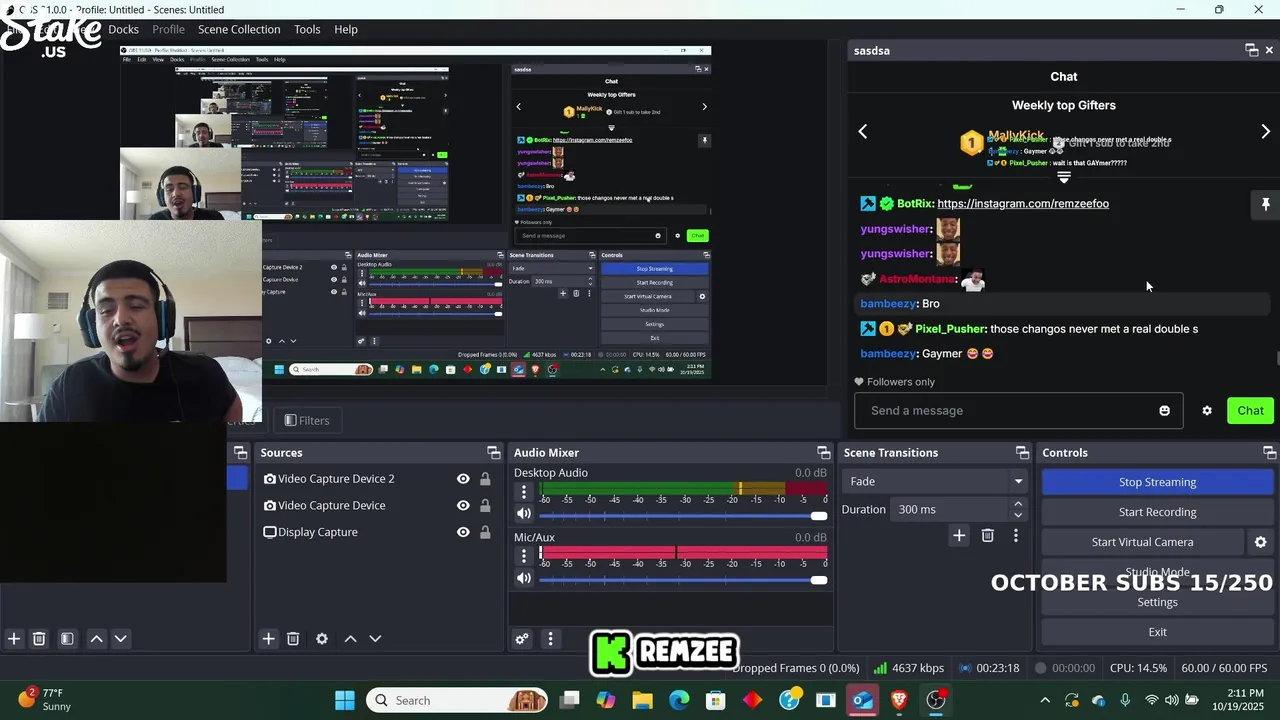Screen dimensions: 1280x720
Task: Open Desktop Audio options three-dot menu
Action: tap(523, 492)
